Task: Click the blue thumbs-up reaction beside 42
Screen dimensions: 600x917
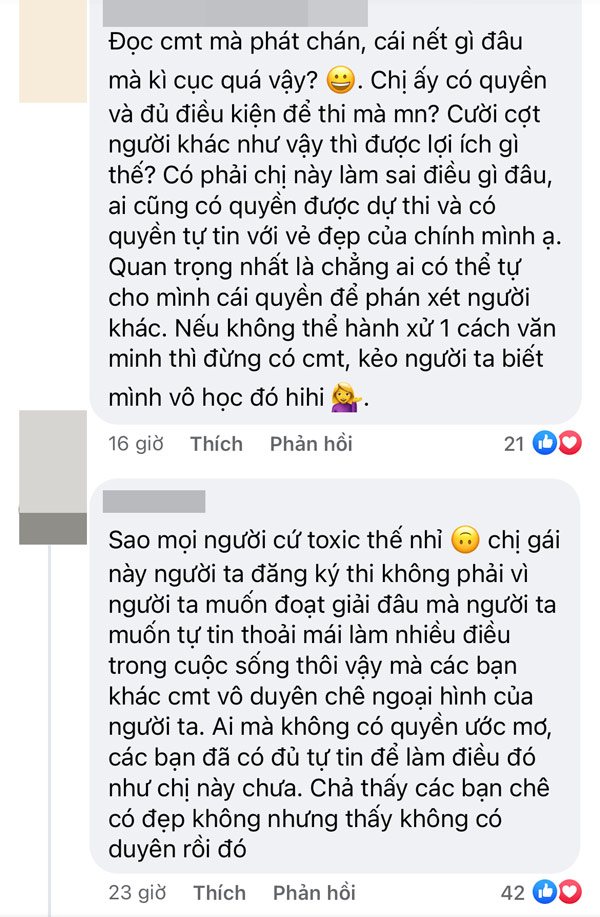Action: (544, 892)
